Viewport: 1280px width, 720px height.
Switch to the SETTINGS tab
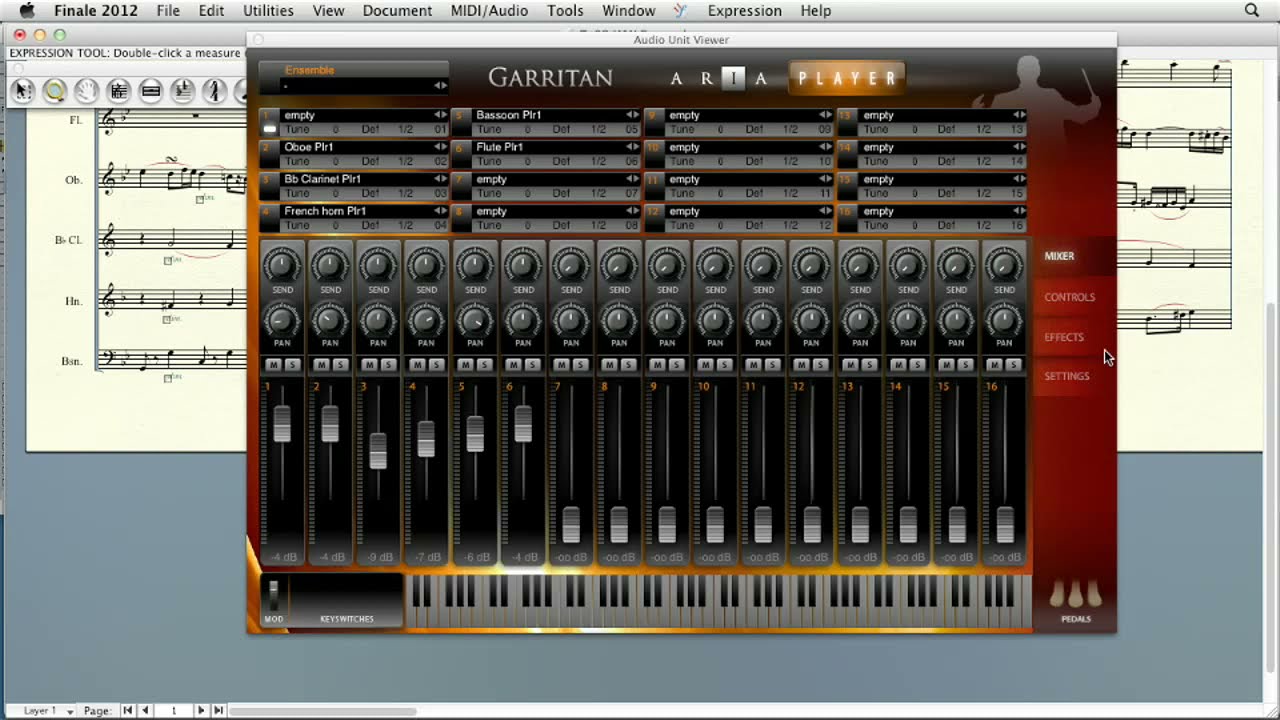(1067, 376)
